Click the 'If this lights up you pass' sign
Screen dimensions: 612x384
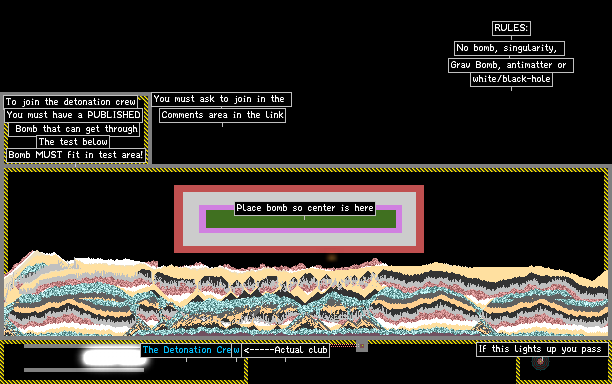(542, 349)
